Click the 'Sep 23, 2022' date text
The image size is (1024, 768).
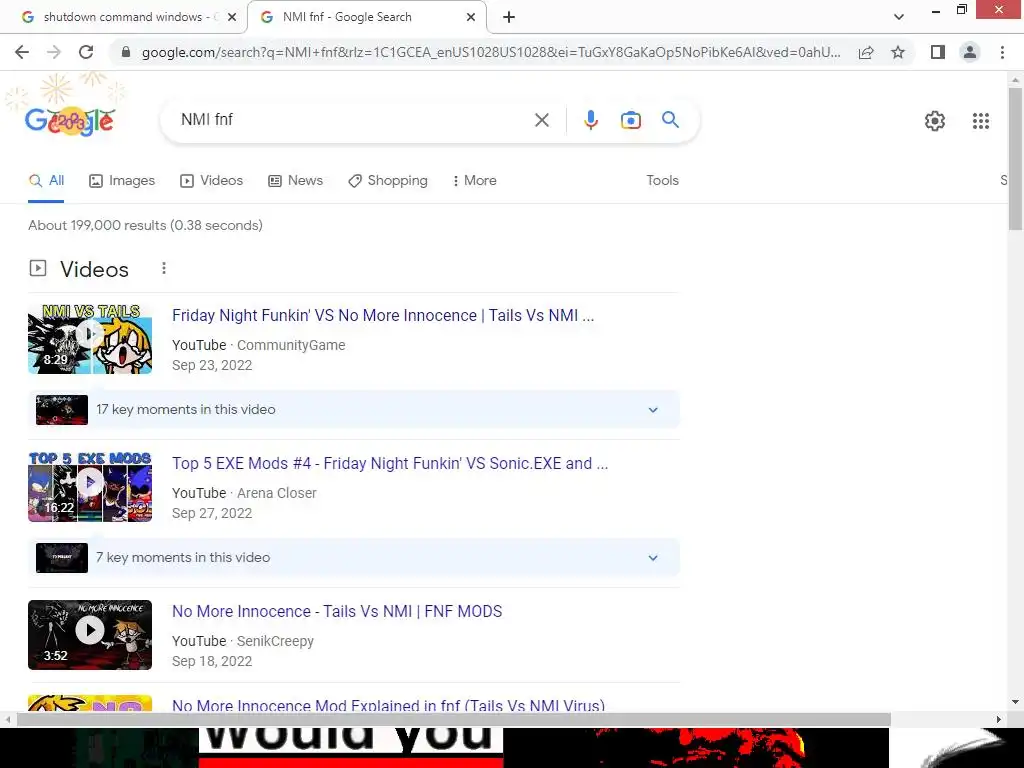[x=212, y=366]
